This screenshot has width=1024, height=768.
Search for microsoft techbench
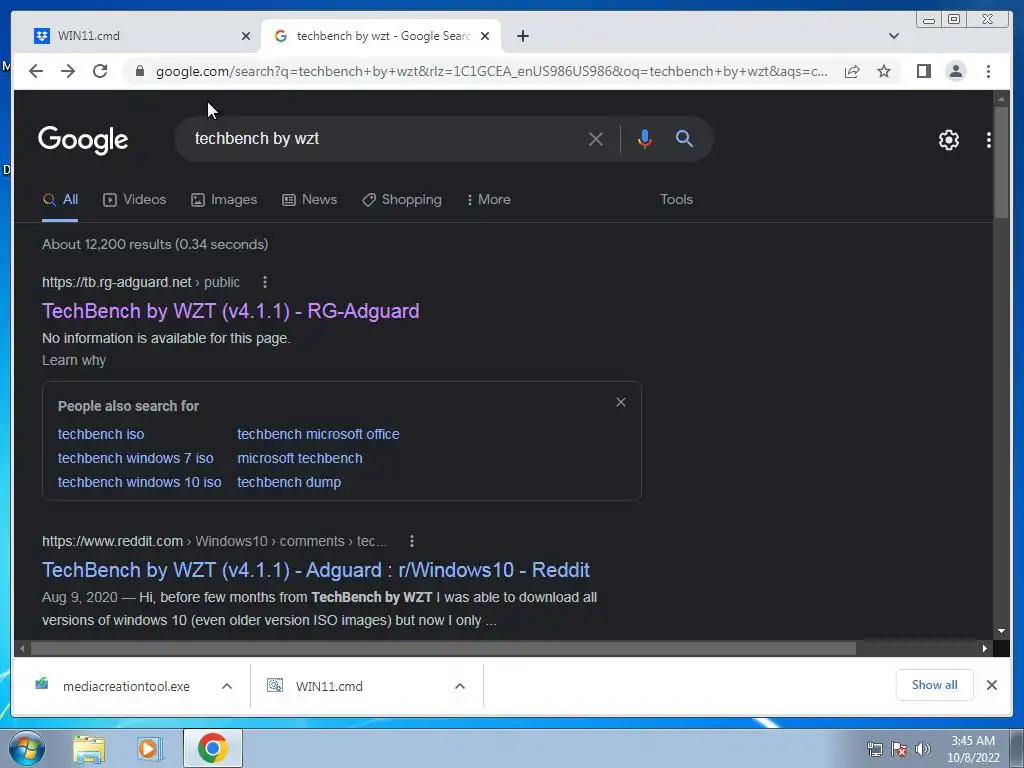300,458
